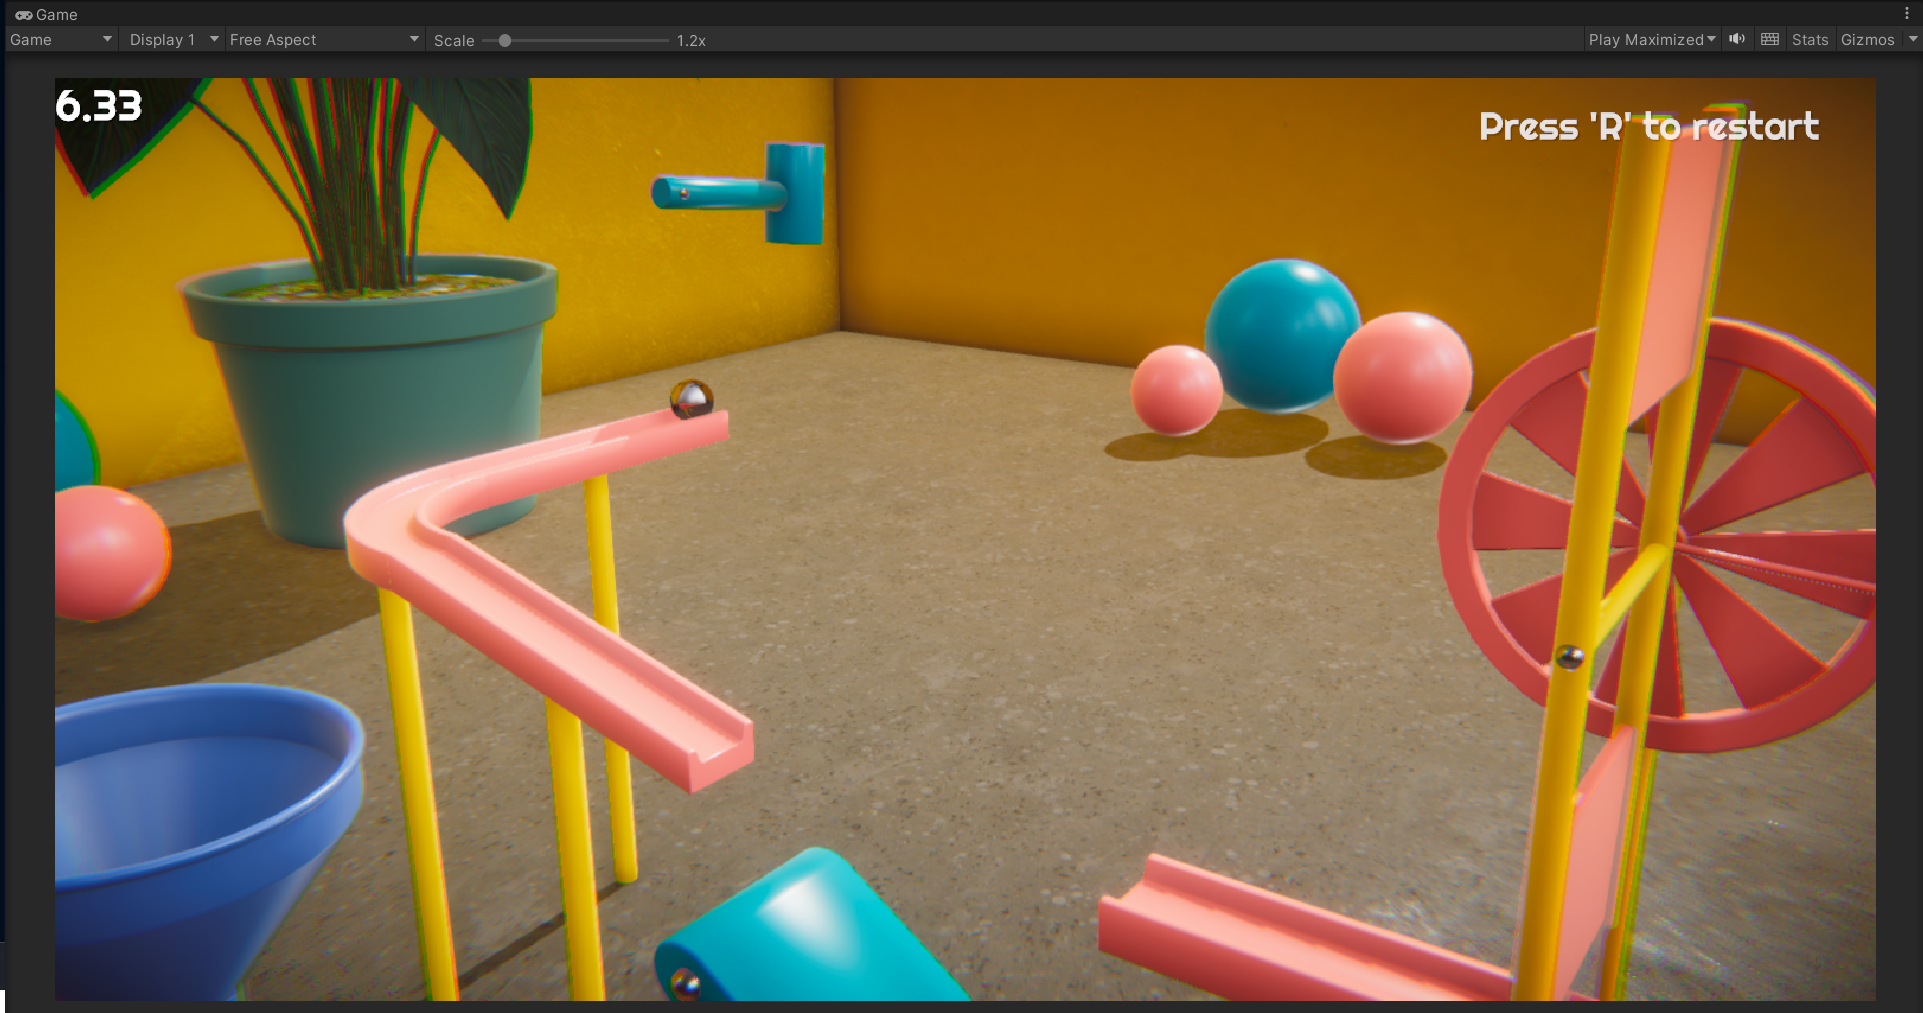
Task: Click the 6.33 timer text
Action: (98, 106)
